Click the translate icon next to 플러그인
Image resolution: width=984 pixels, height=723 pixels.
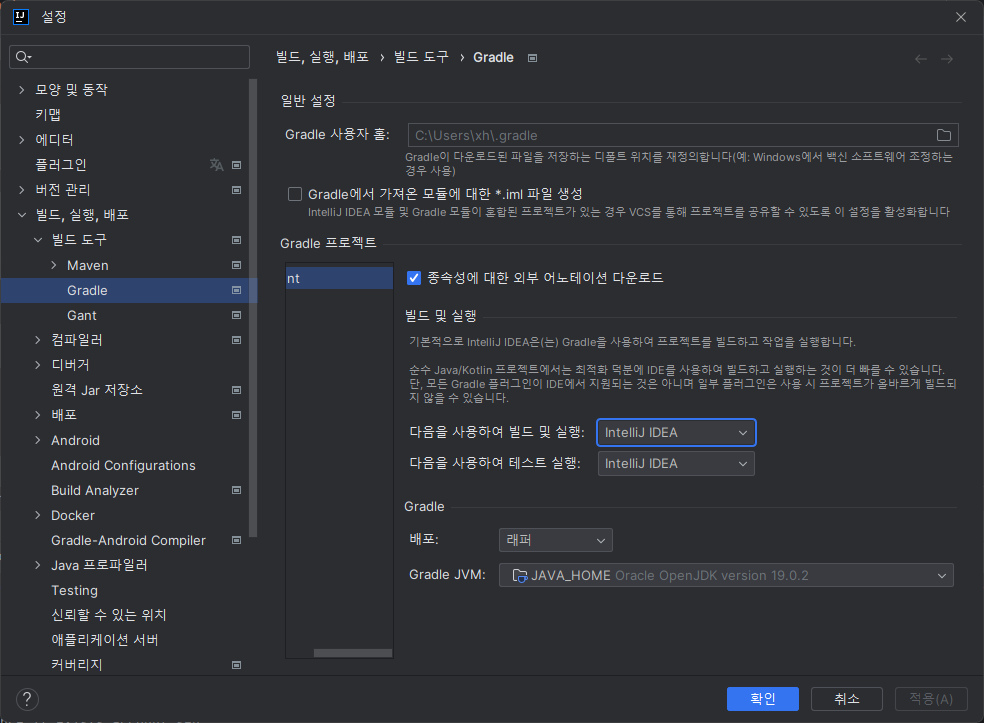tap(217, 164)
